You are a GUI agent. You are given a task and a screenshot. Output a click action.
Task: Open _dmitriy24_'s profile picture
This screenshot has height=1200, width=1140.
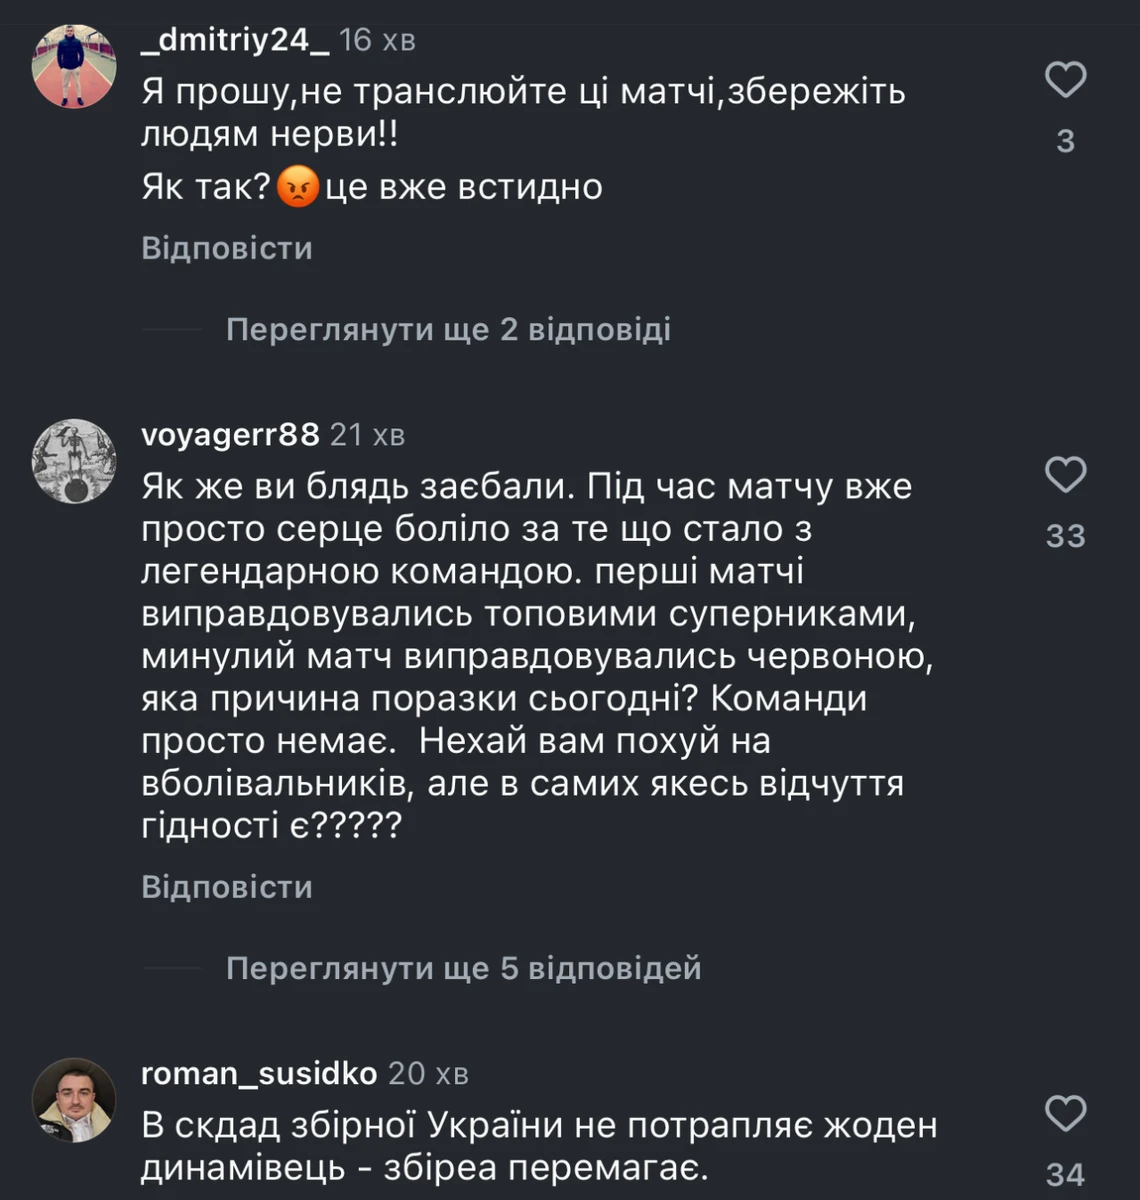74,66
